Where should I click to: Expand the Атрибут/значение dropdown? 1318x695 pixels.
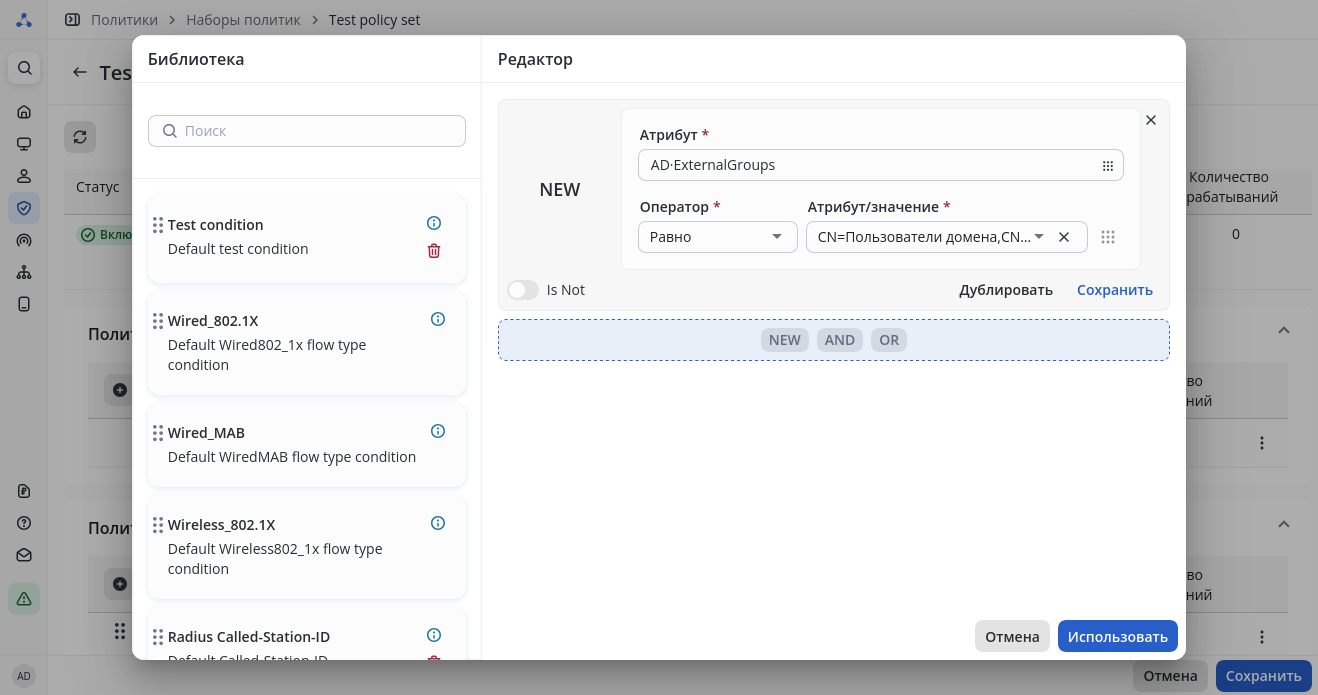[1039, 237]
